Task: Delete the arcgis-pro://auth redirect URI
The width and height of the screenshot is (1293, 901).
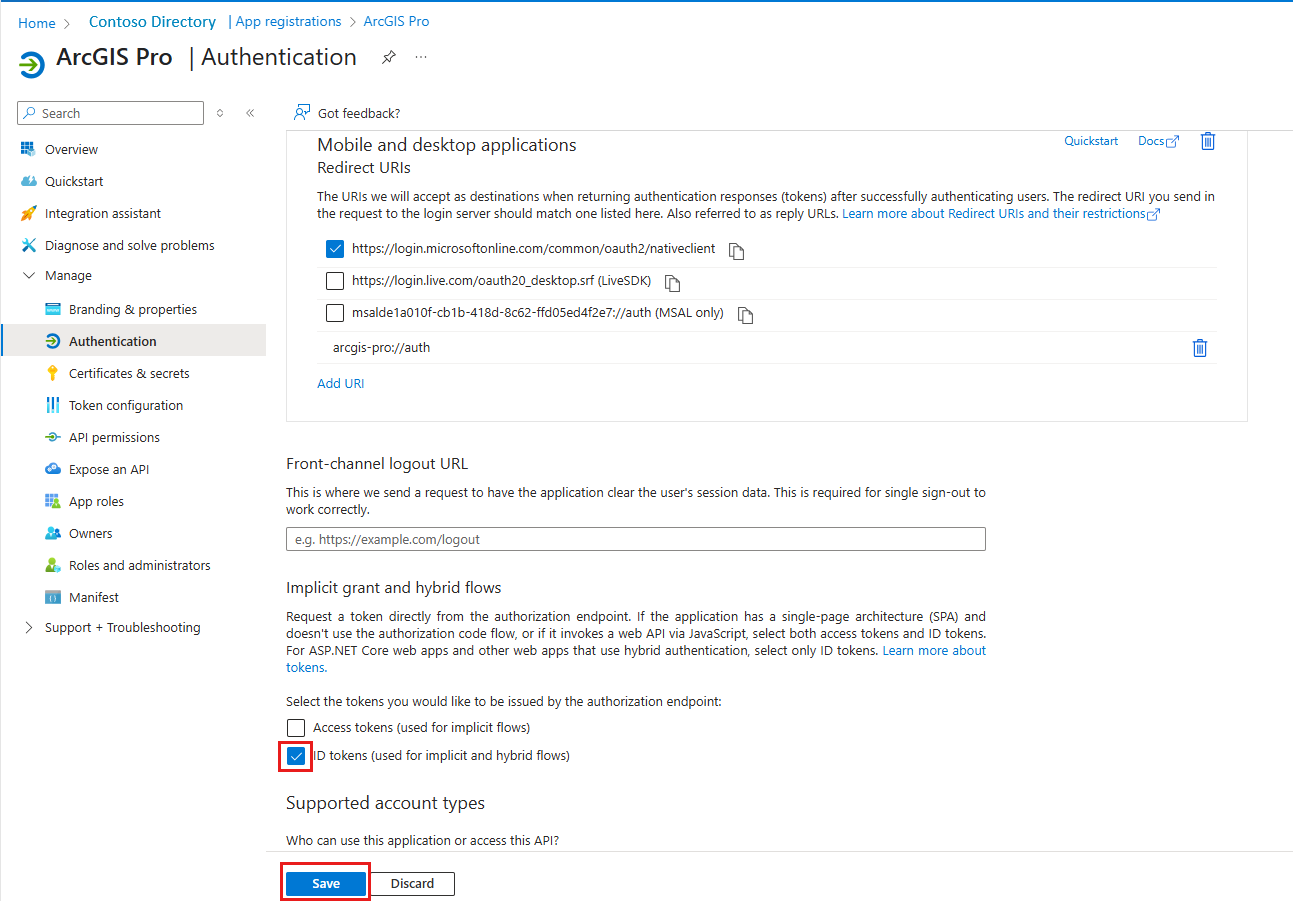Action: click(1200, 348)
